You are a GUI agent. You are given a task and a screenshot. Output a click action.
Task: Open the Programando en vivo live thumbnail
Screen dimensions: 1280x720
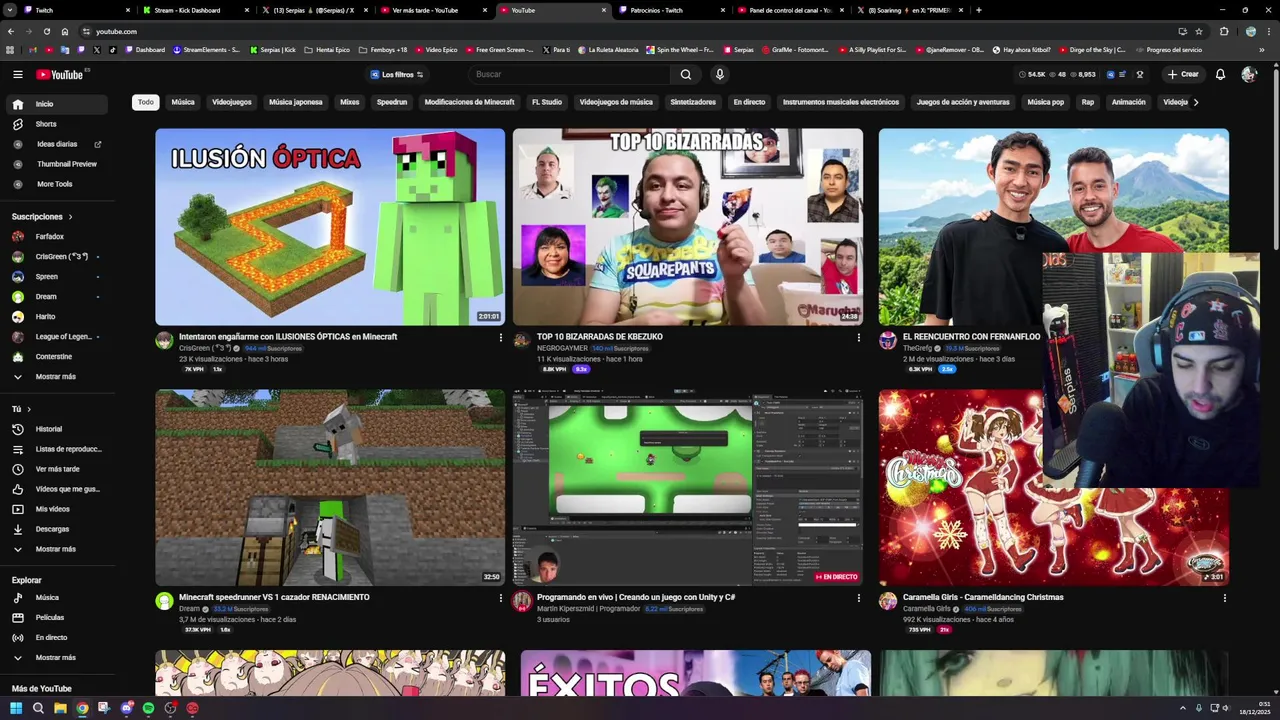(687, 487)
